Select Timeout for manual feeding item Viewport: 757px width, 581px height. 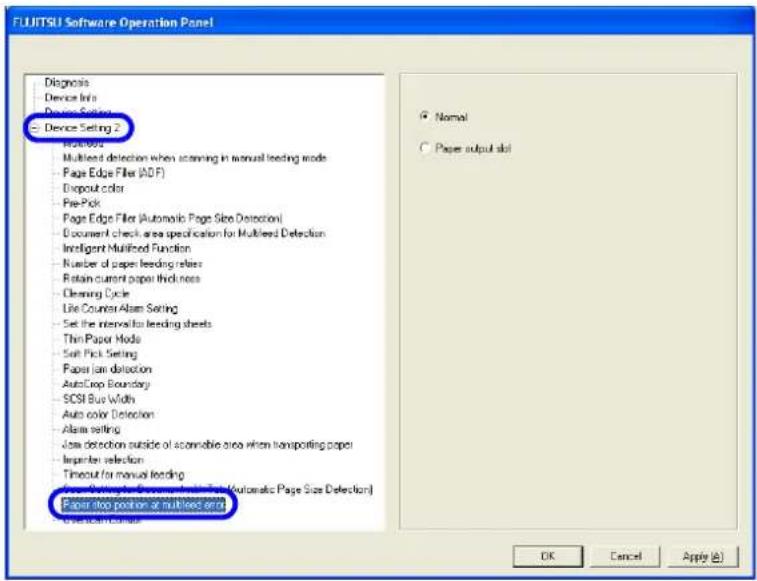click(124, 475)
